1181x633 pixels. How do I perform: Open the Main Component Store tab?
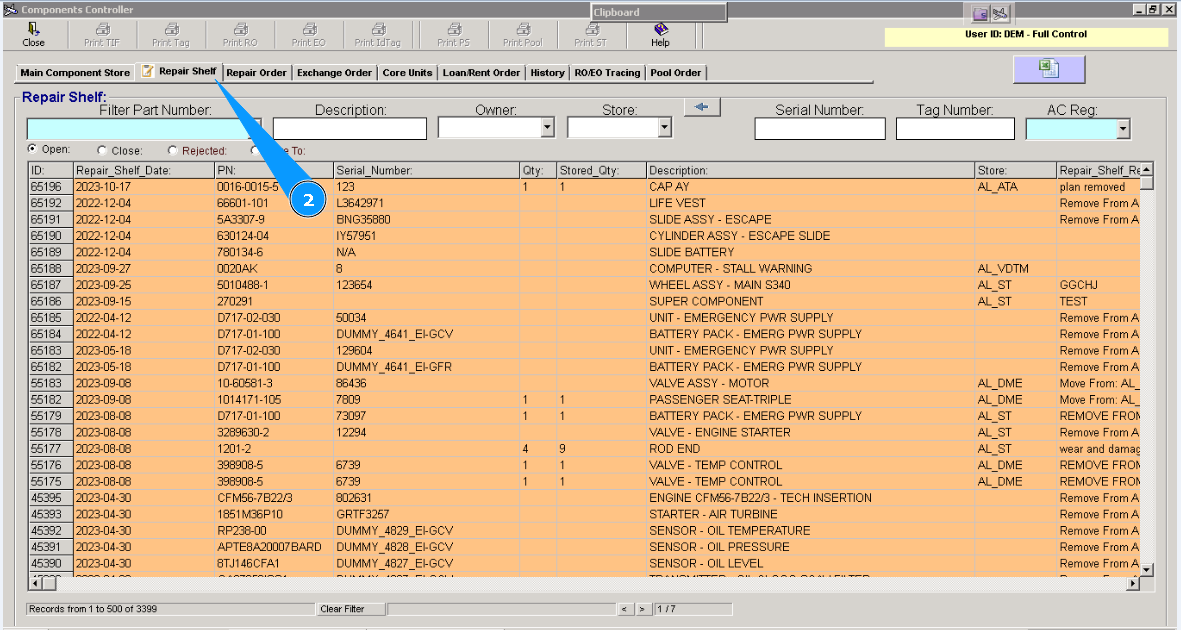coord(75,73)
